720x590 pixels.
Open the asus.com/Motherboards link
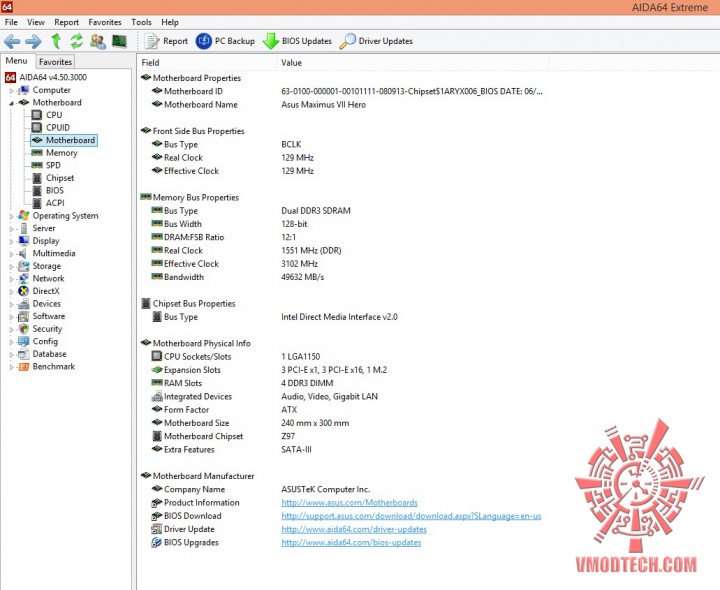coord(349,502)
